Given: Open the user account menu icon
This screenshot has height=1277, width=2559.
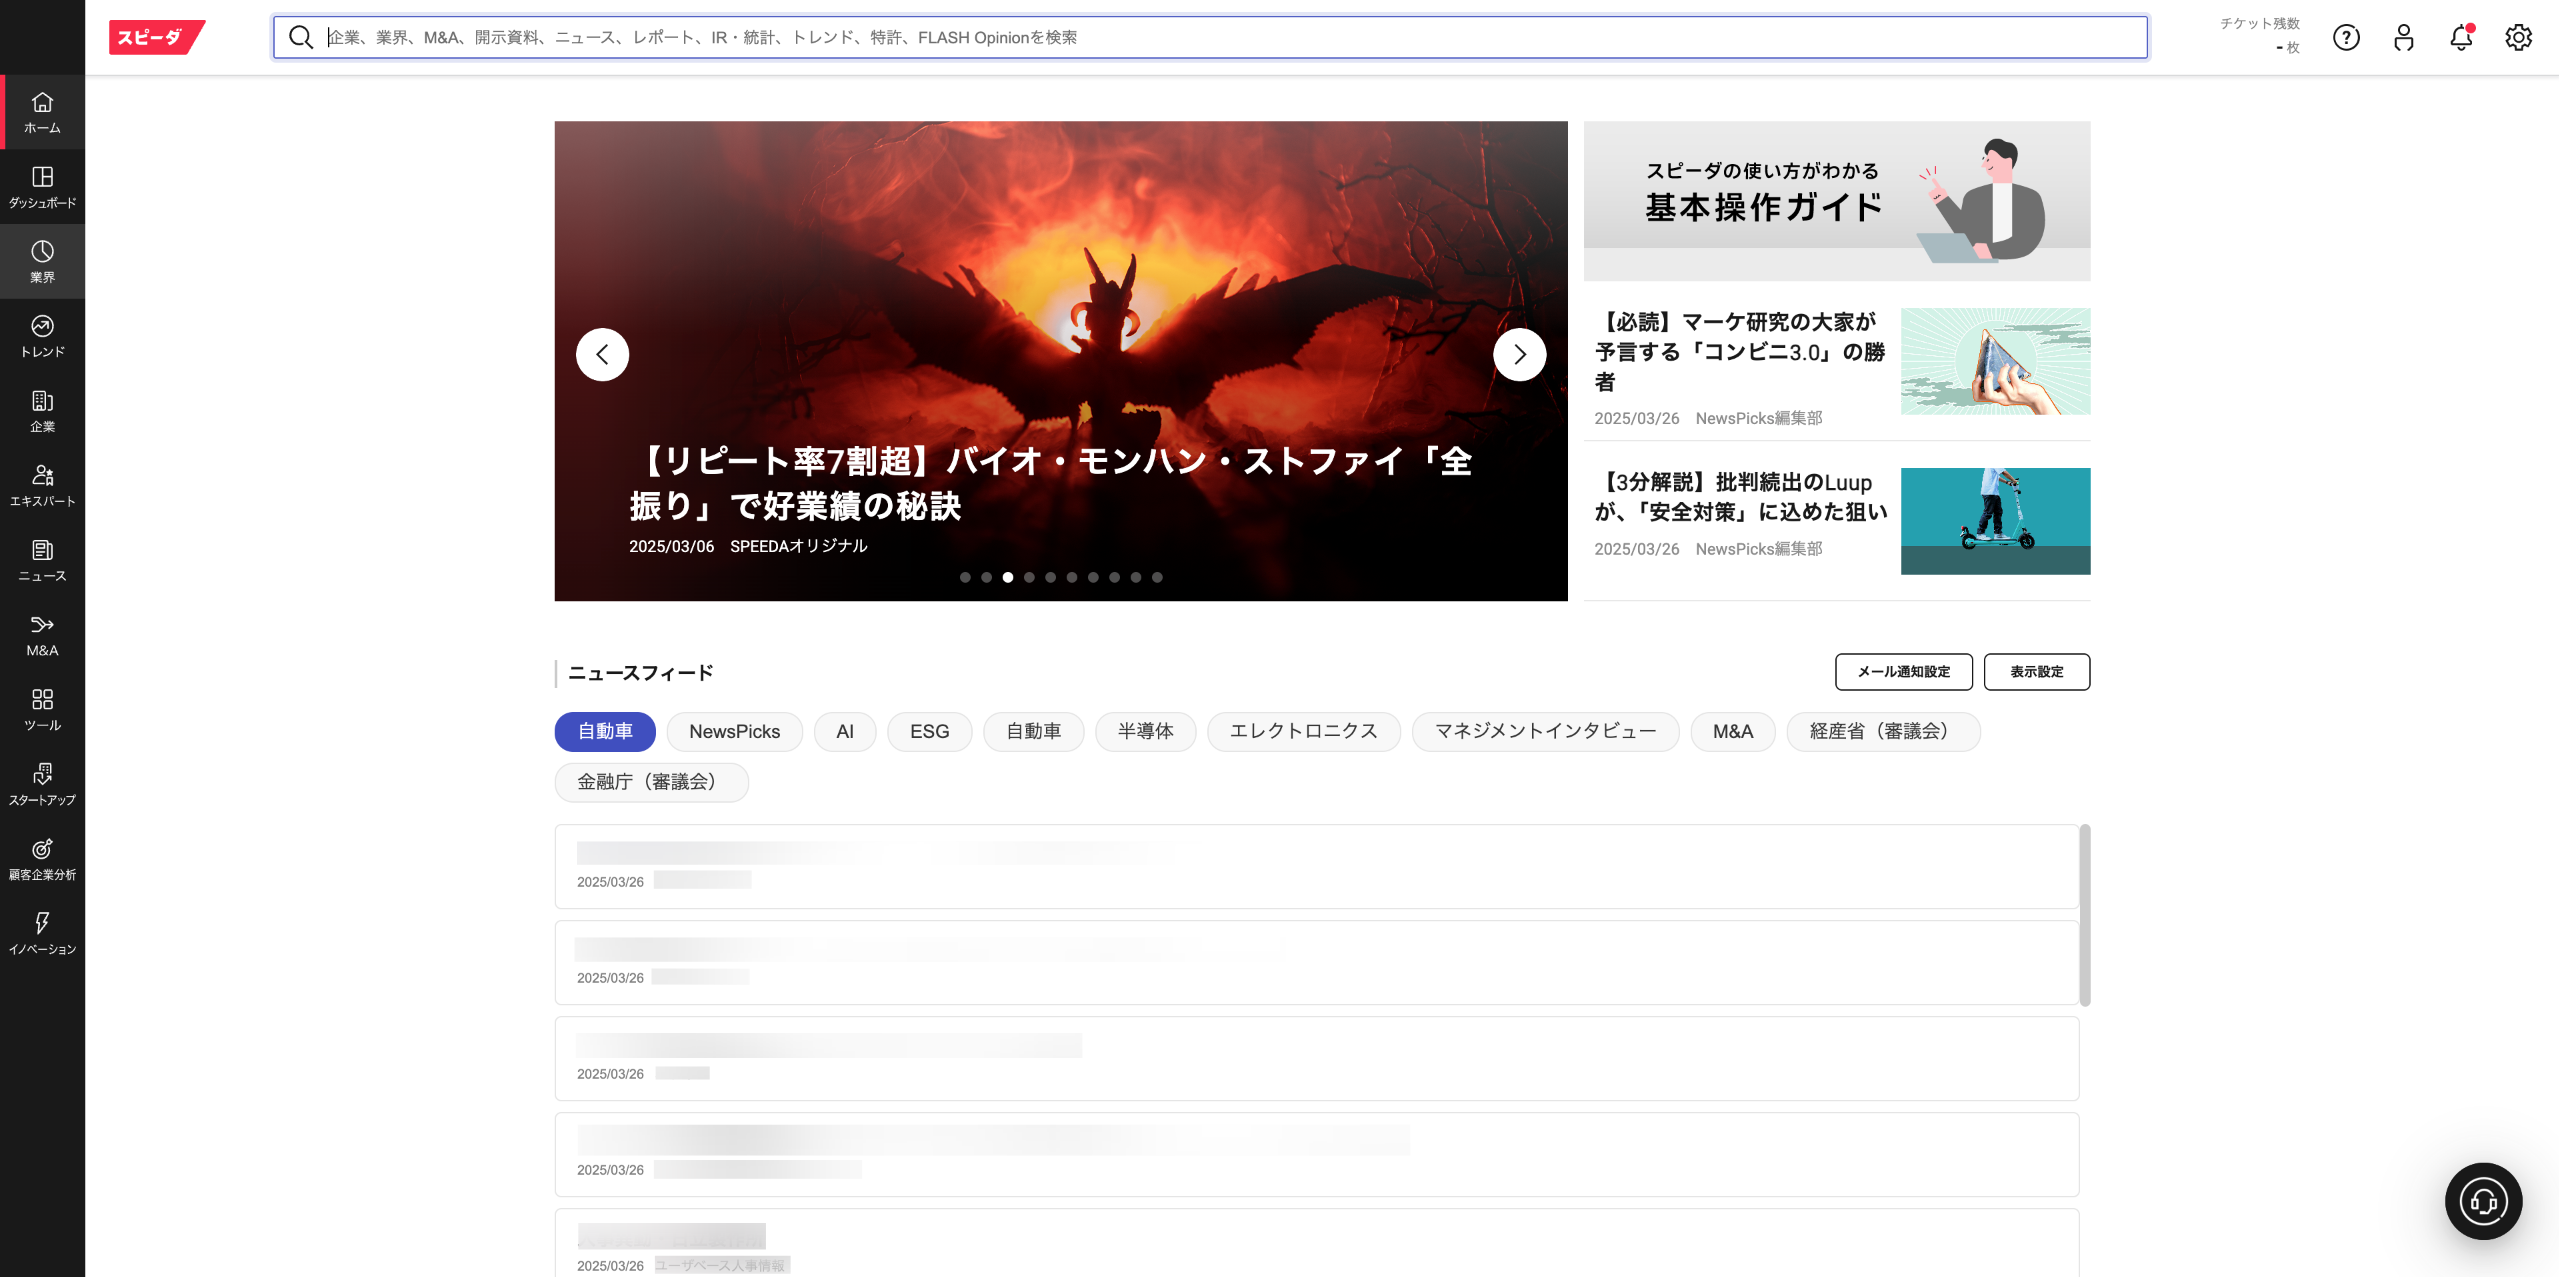Looking at the screenshot, I should [2404, 38].
